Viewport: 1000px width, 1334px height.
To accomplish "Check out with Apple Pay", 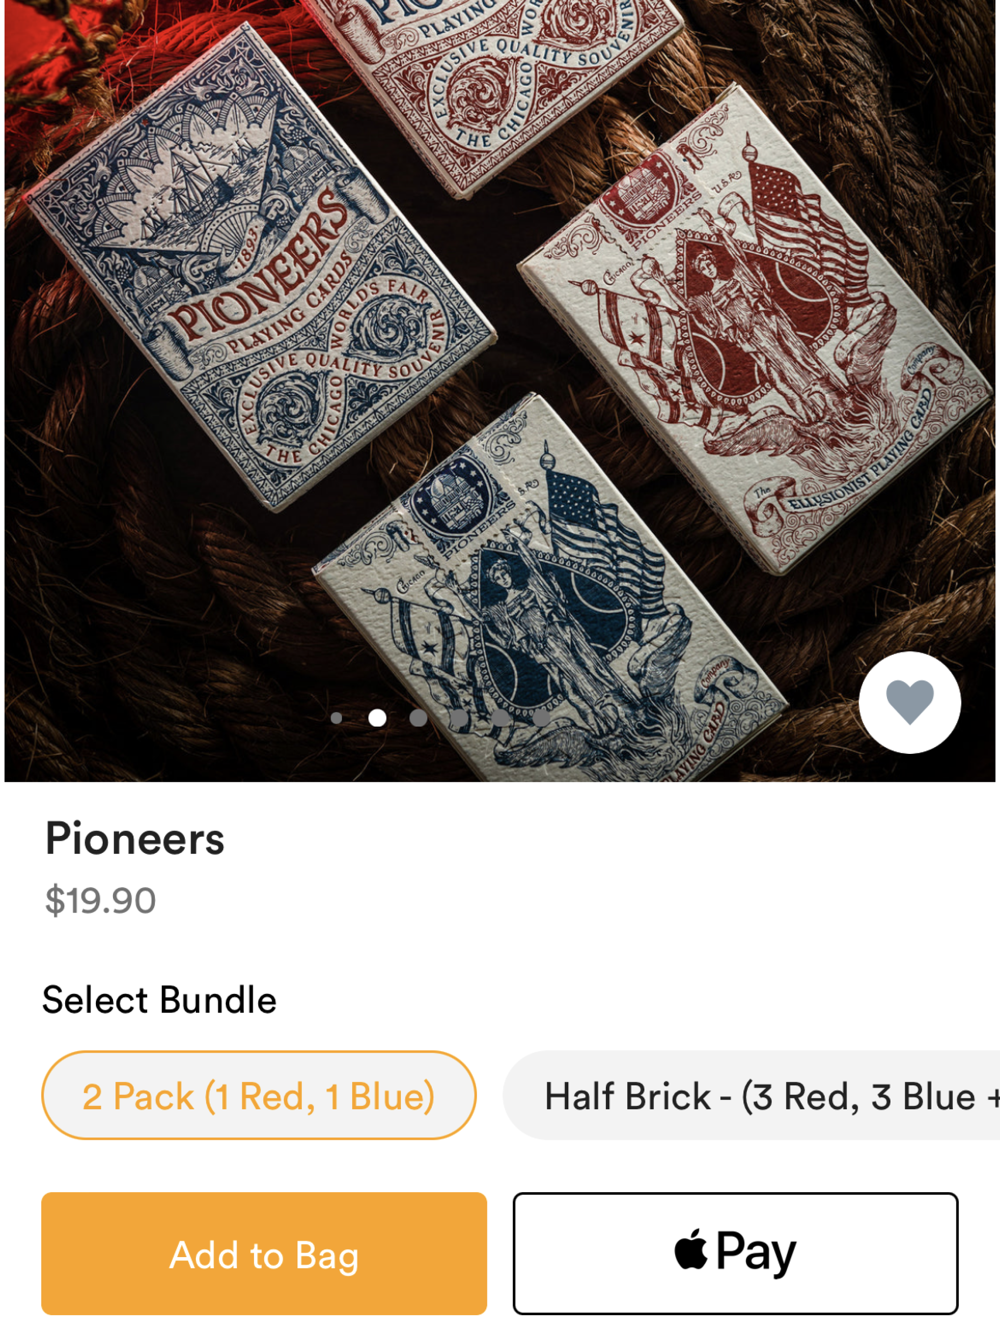I will [x=736, y=1253].
